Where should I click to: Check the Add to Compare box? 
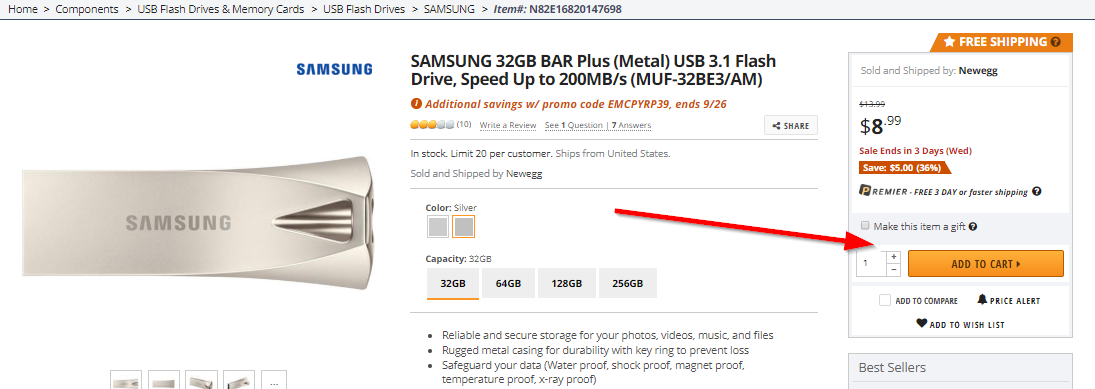point(885,300)
